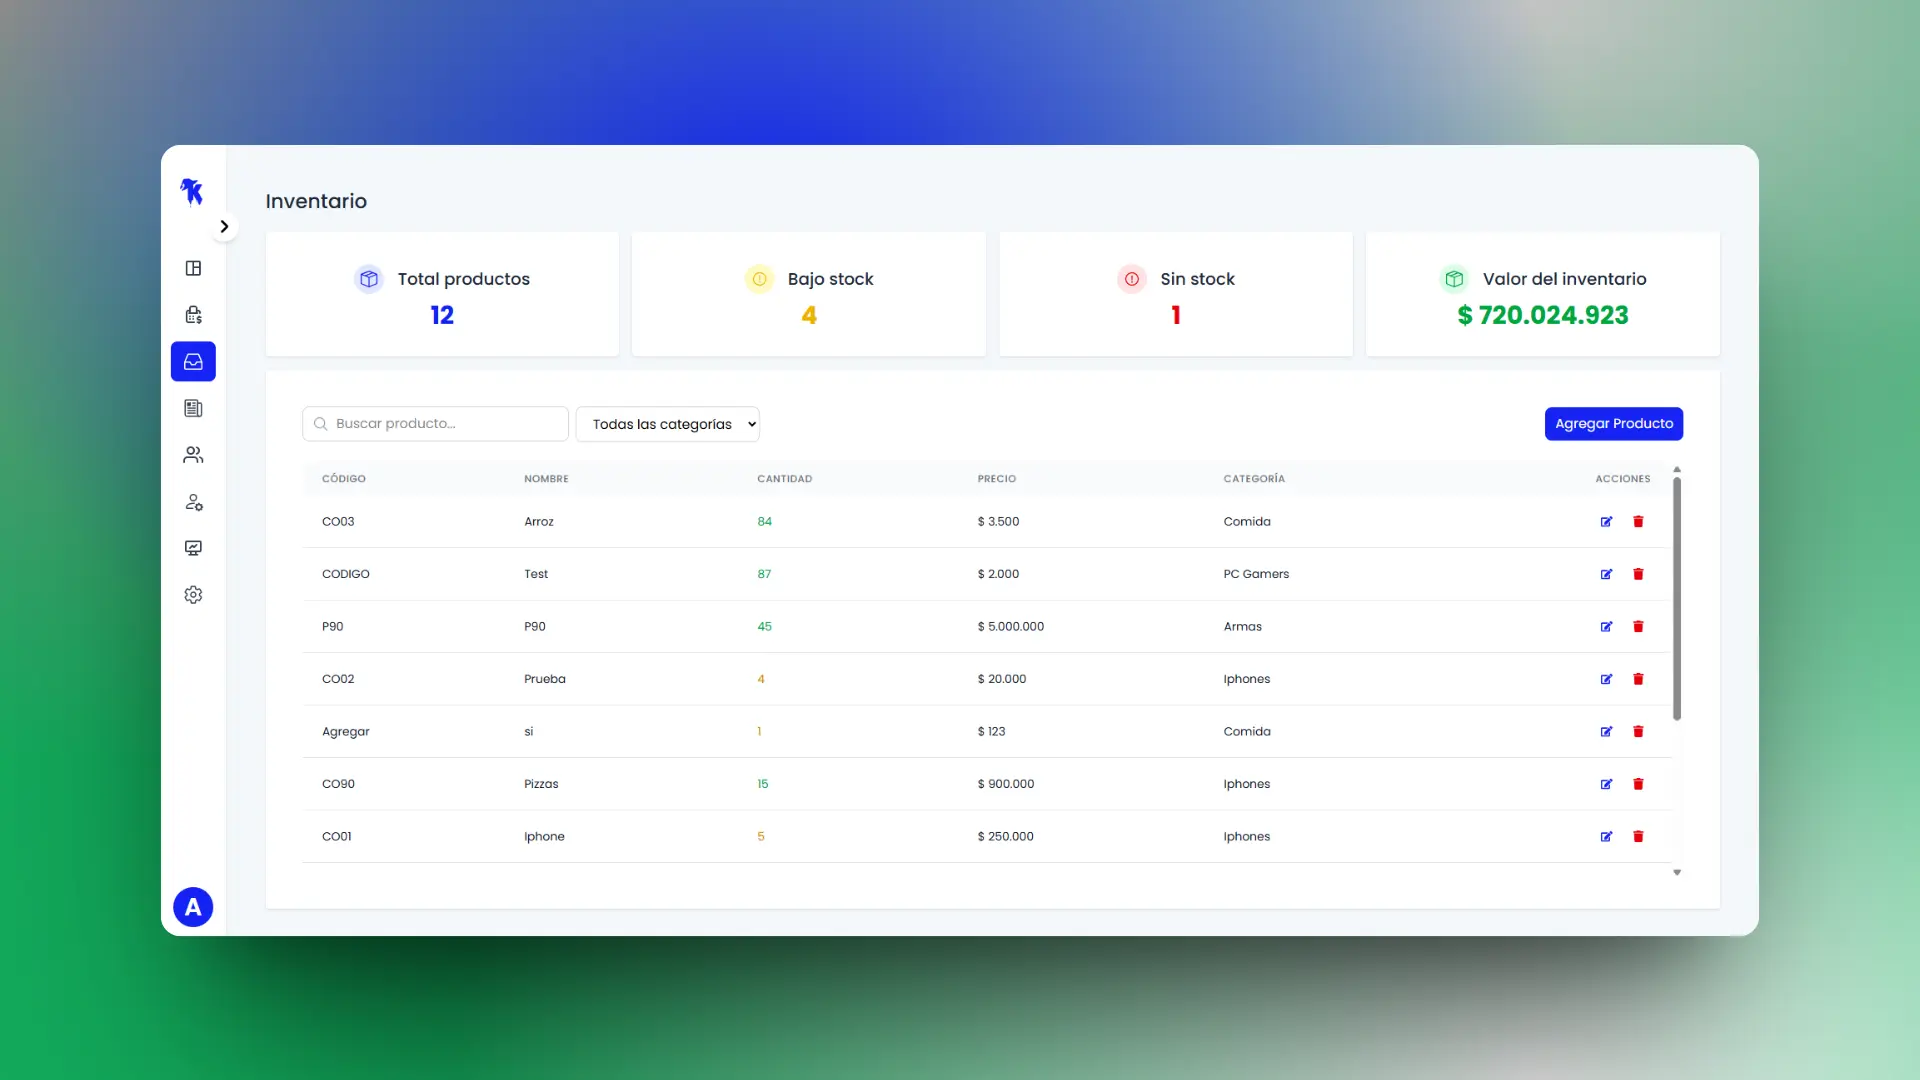Open the Todas las categorías dropdown
The height and width of the screenshot is (1080, 1920).
click(x=667, y=424)
